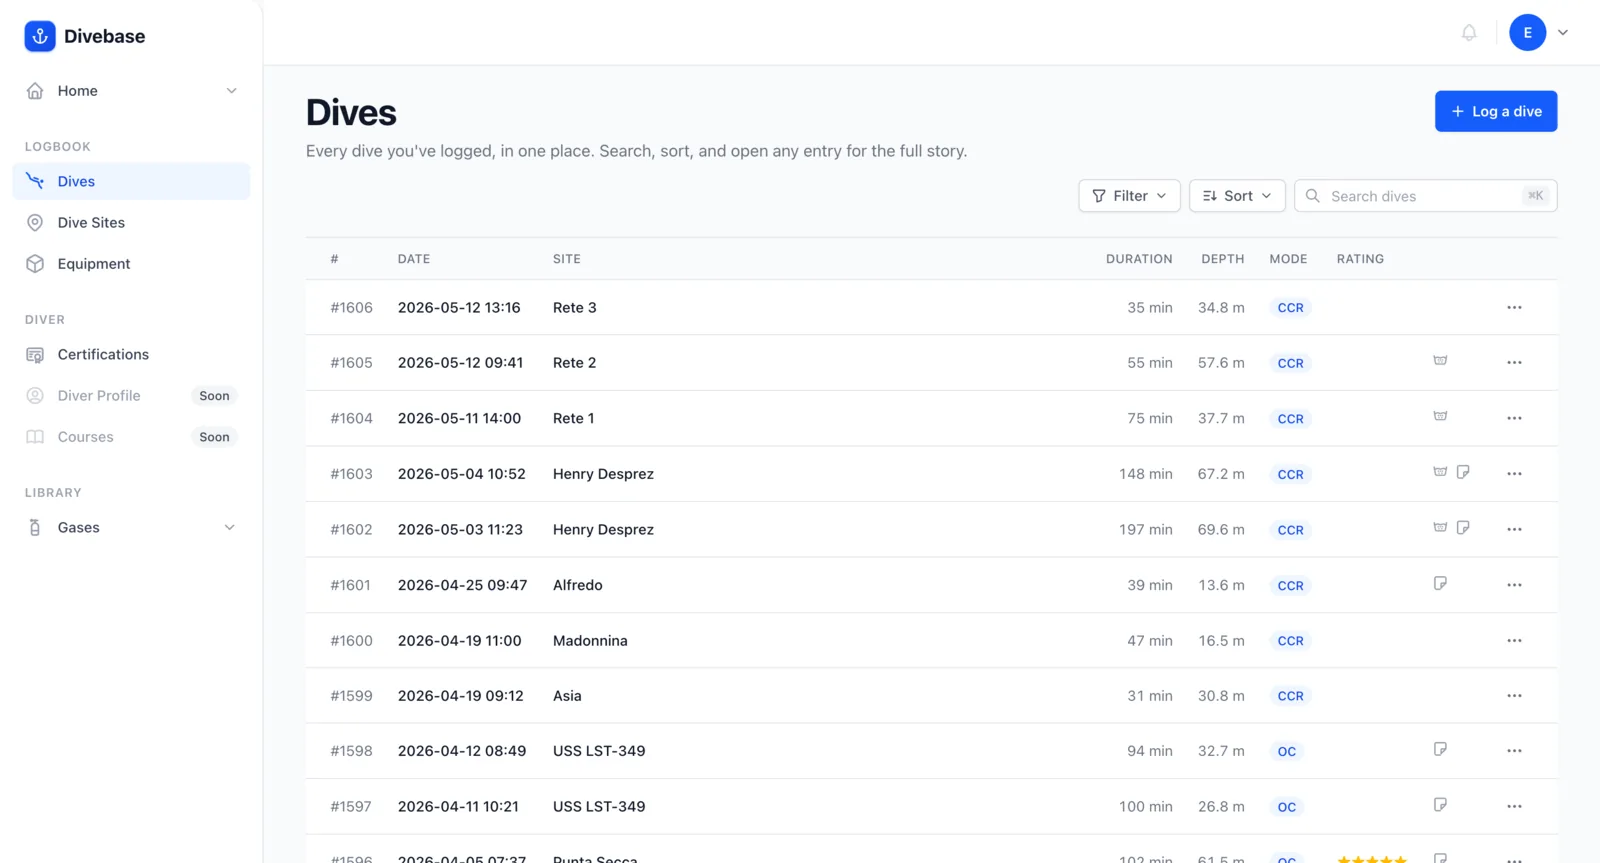Click the DEPTH column header
Image resolution: width=1600 pixels, height=863 pixels.
tap(1223, 259)
